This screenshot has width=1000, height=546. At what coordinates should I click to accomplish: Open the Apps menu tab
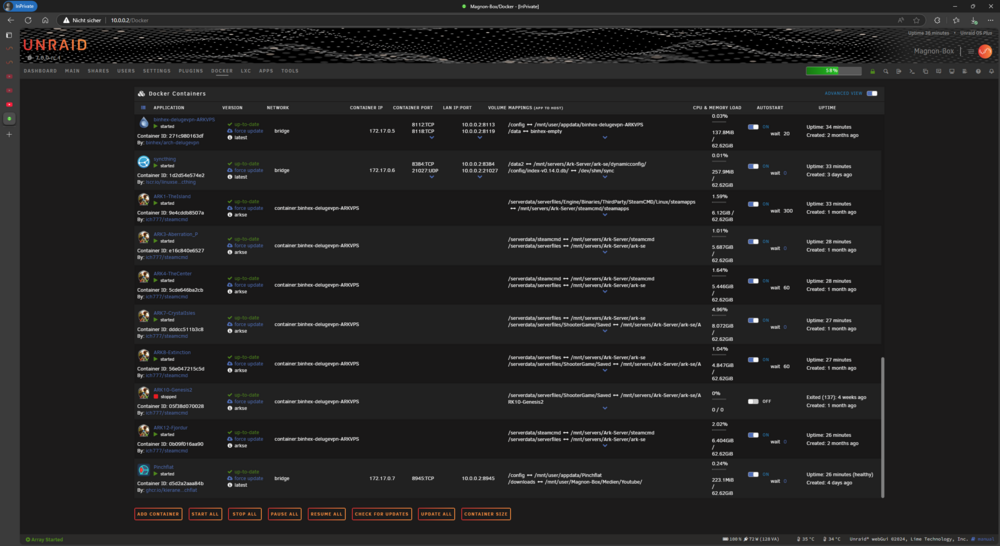point(266,71)
